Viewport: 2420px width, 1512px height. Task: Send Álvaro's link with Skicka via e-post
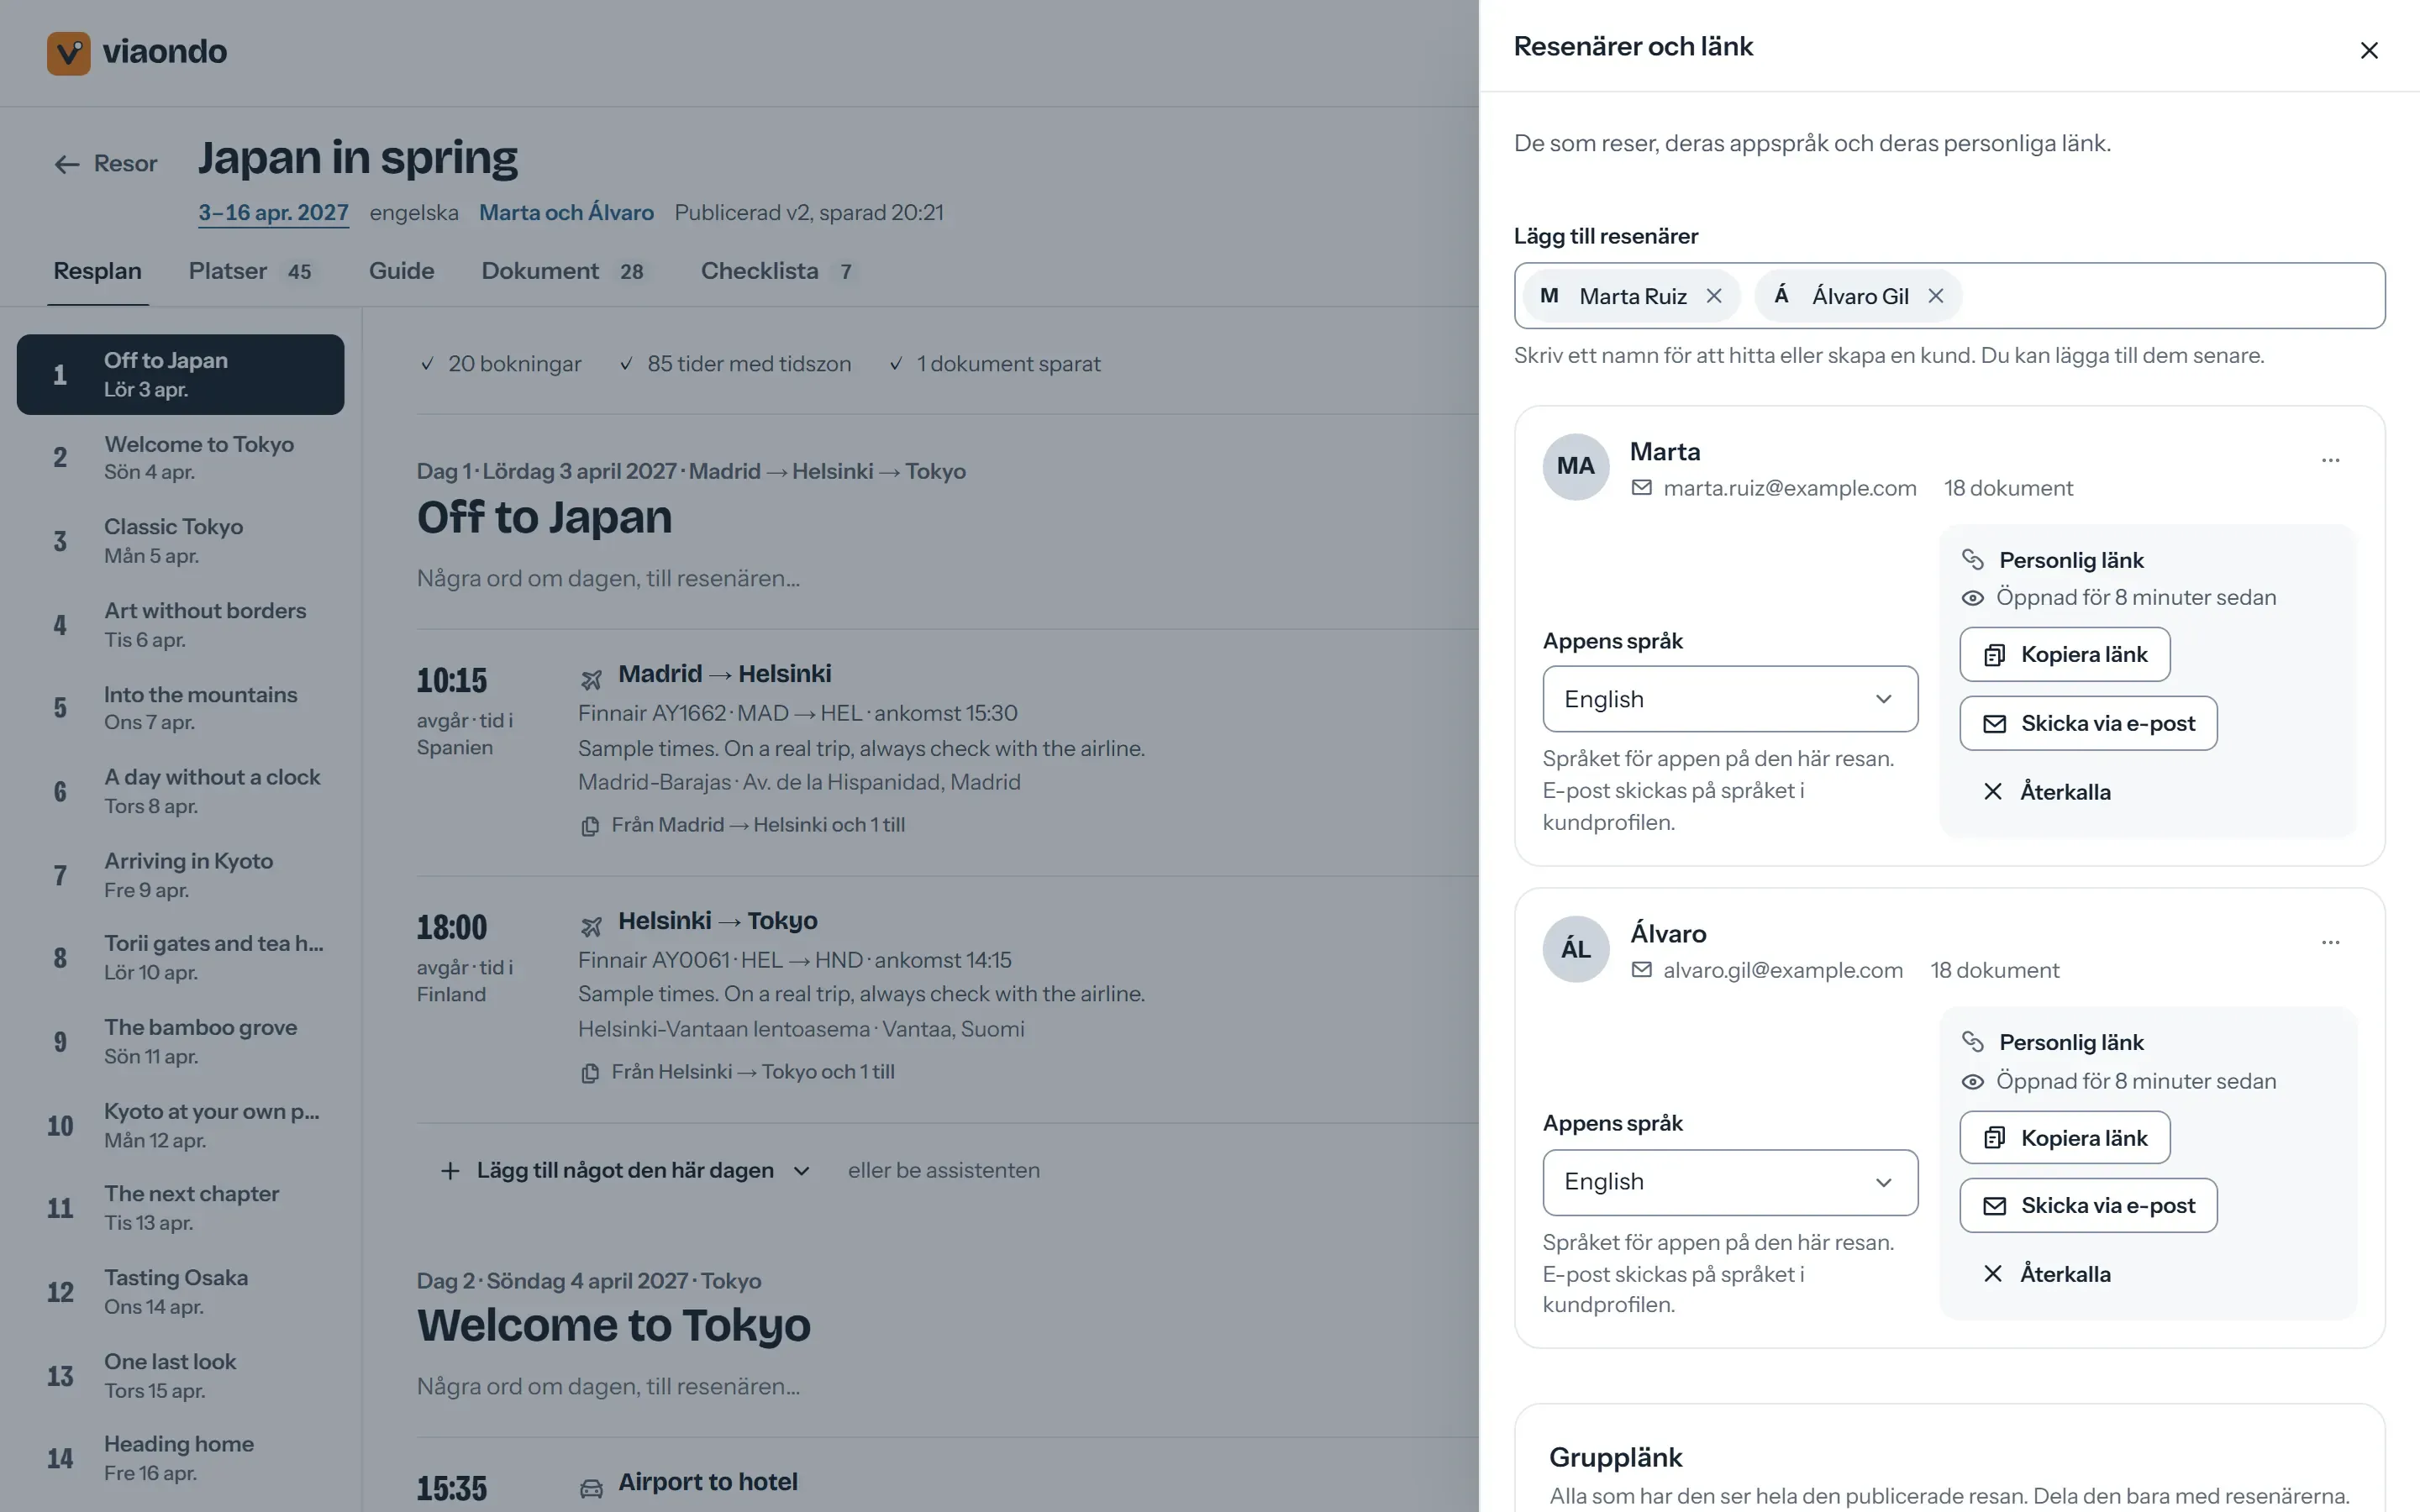(x=2088, y=1205)
